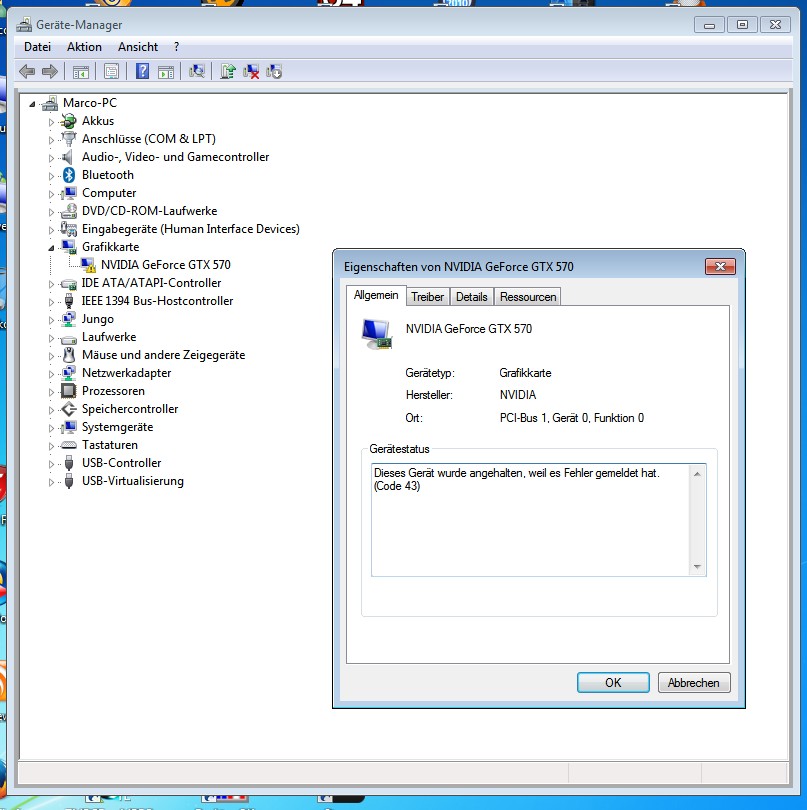
Task: Expand the USB-Virtualisierung node
Action: (x=51, y=482)
